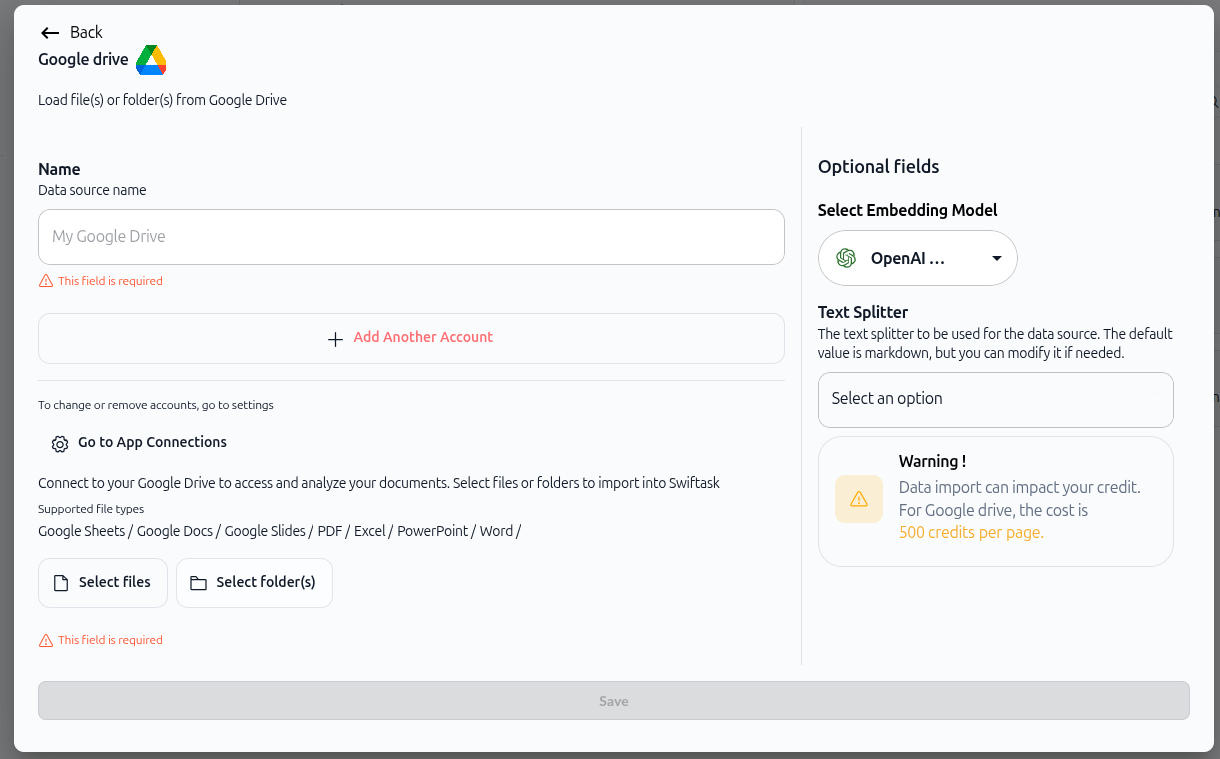Screen dimensions: 1220x759
Task: Click the plus icon for adding account
Action: tap(336, 339)
